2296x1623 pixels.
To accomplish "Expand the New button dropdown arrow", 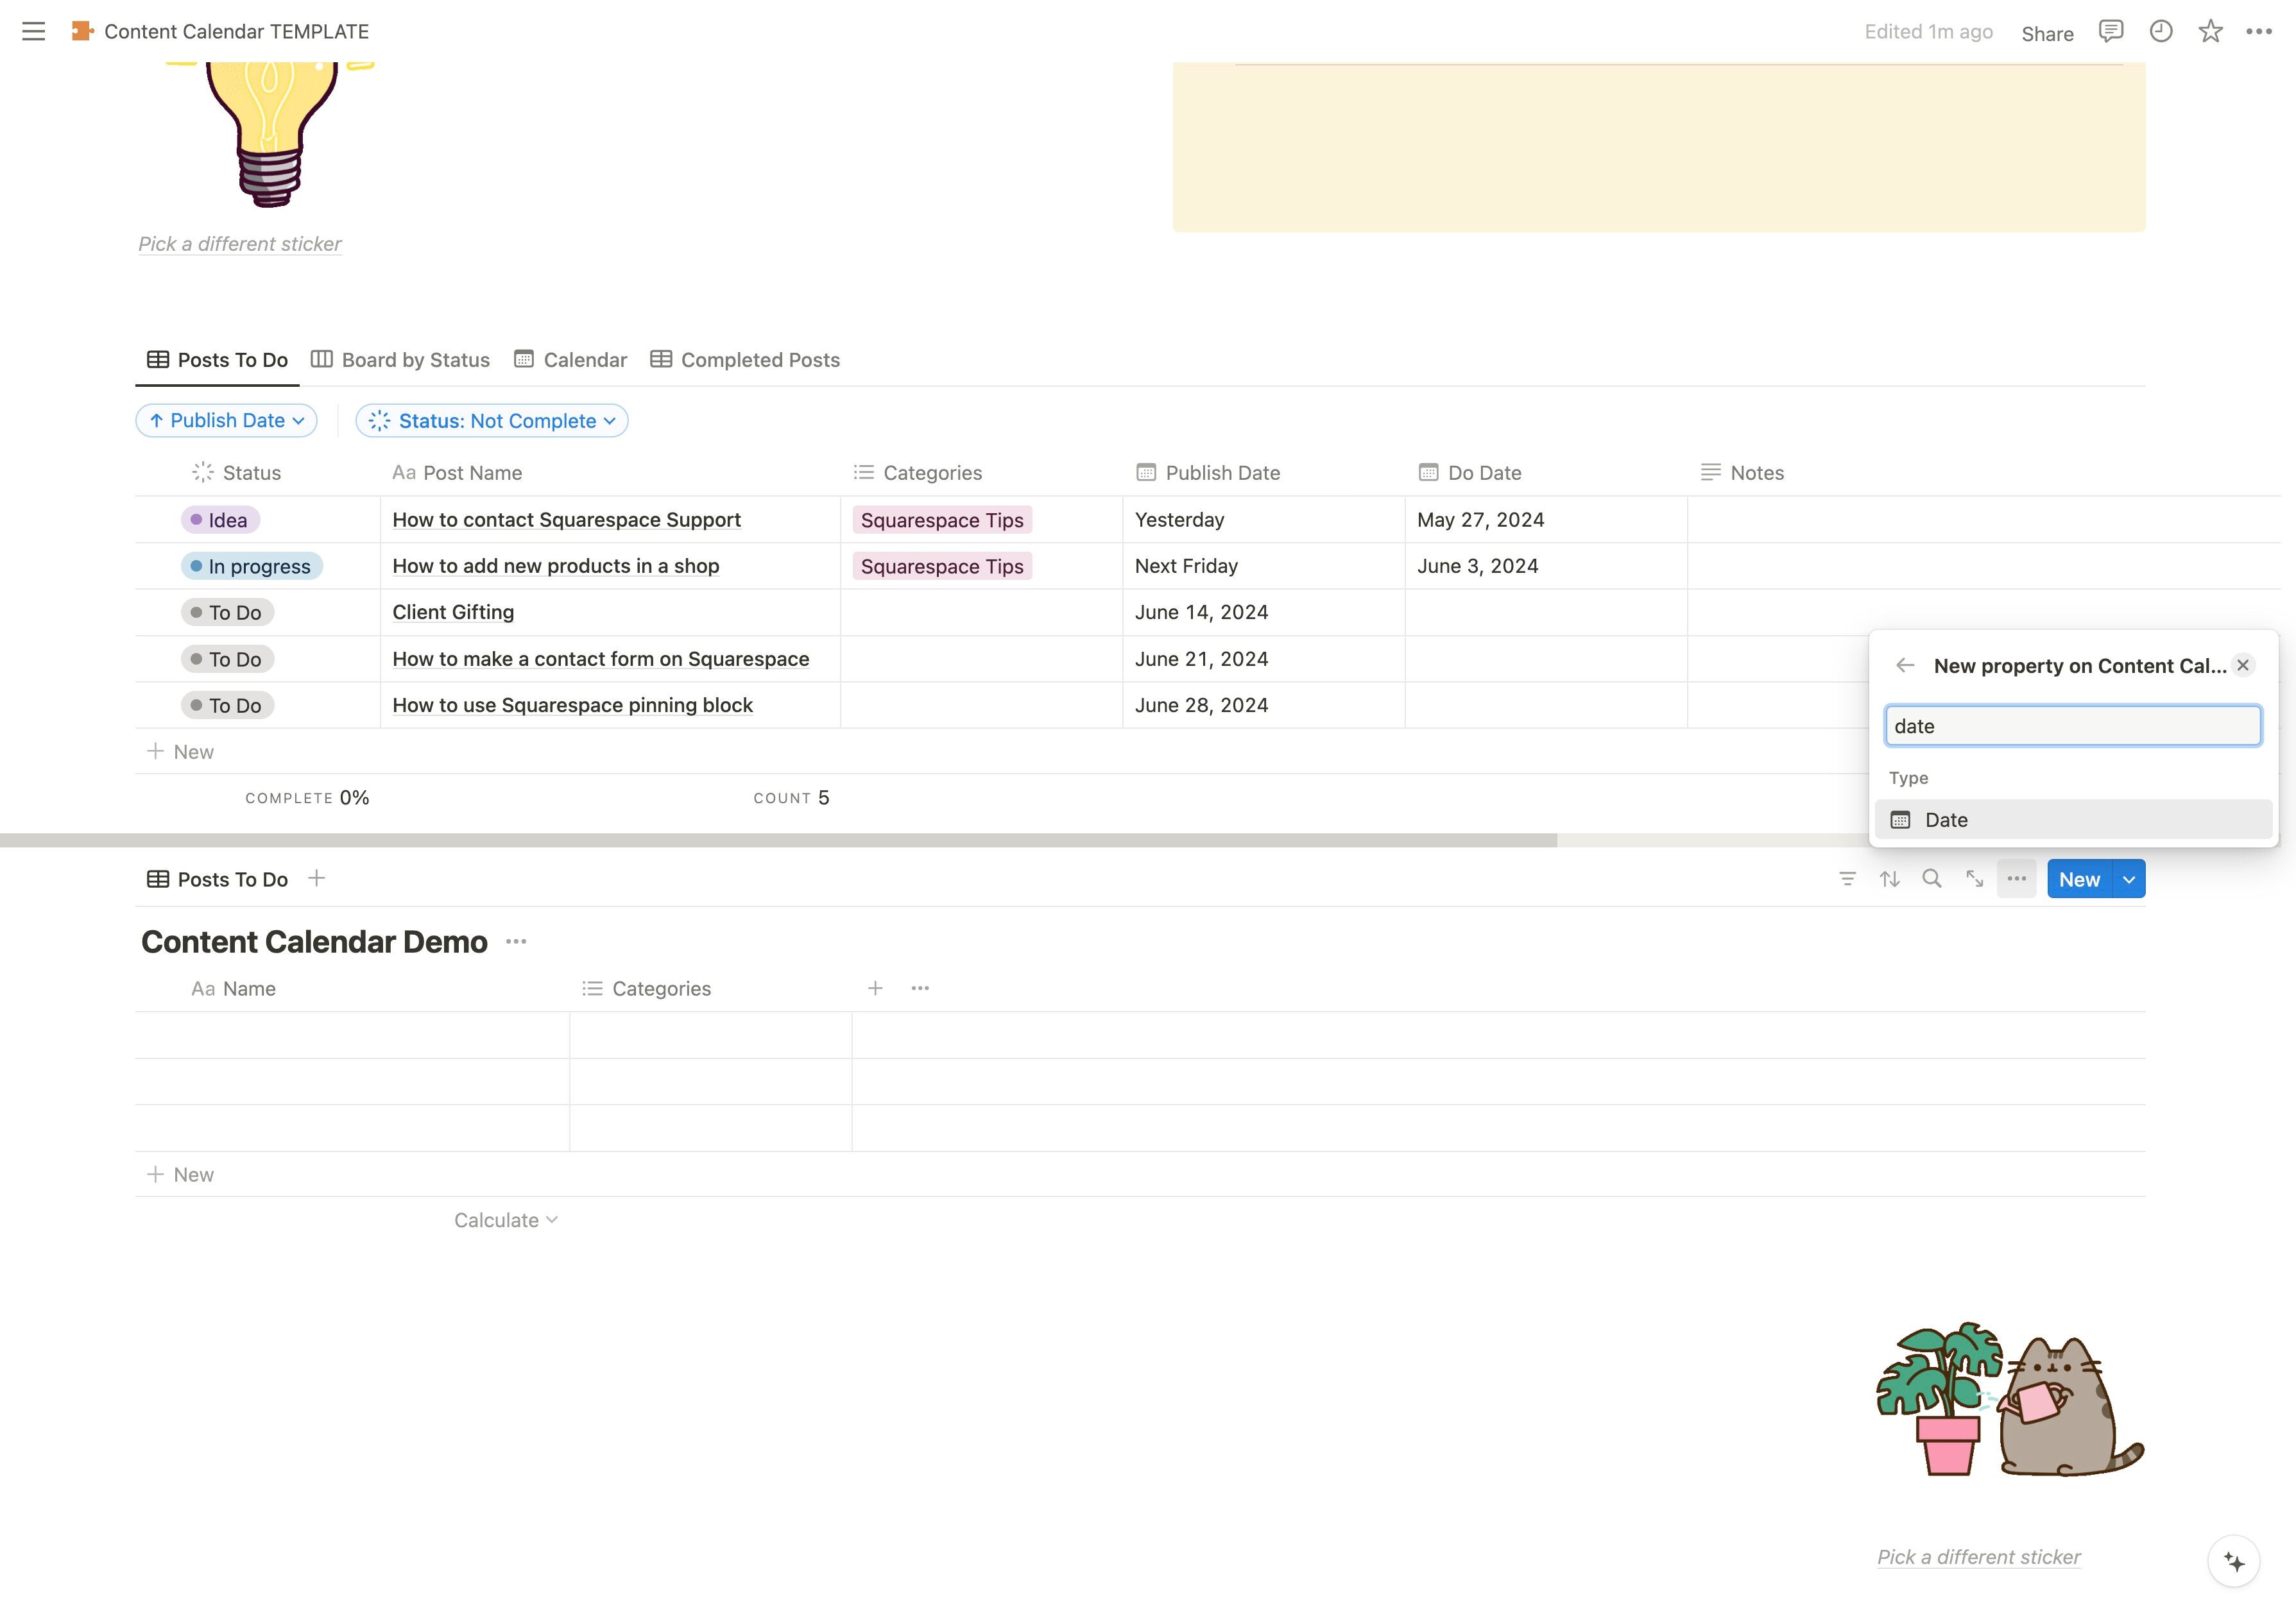I will 2129,879.
